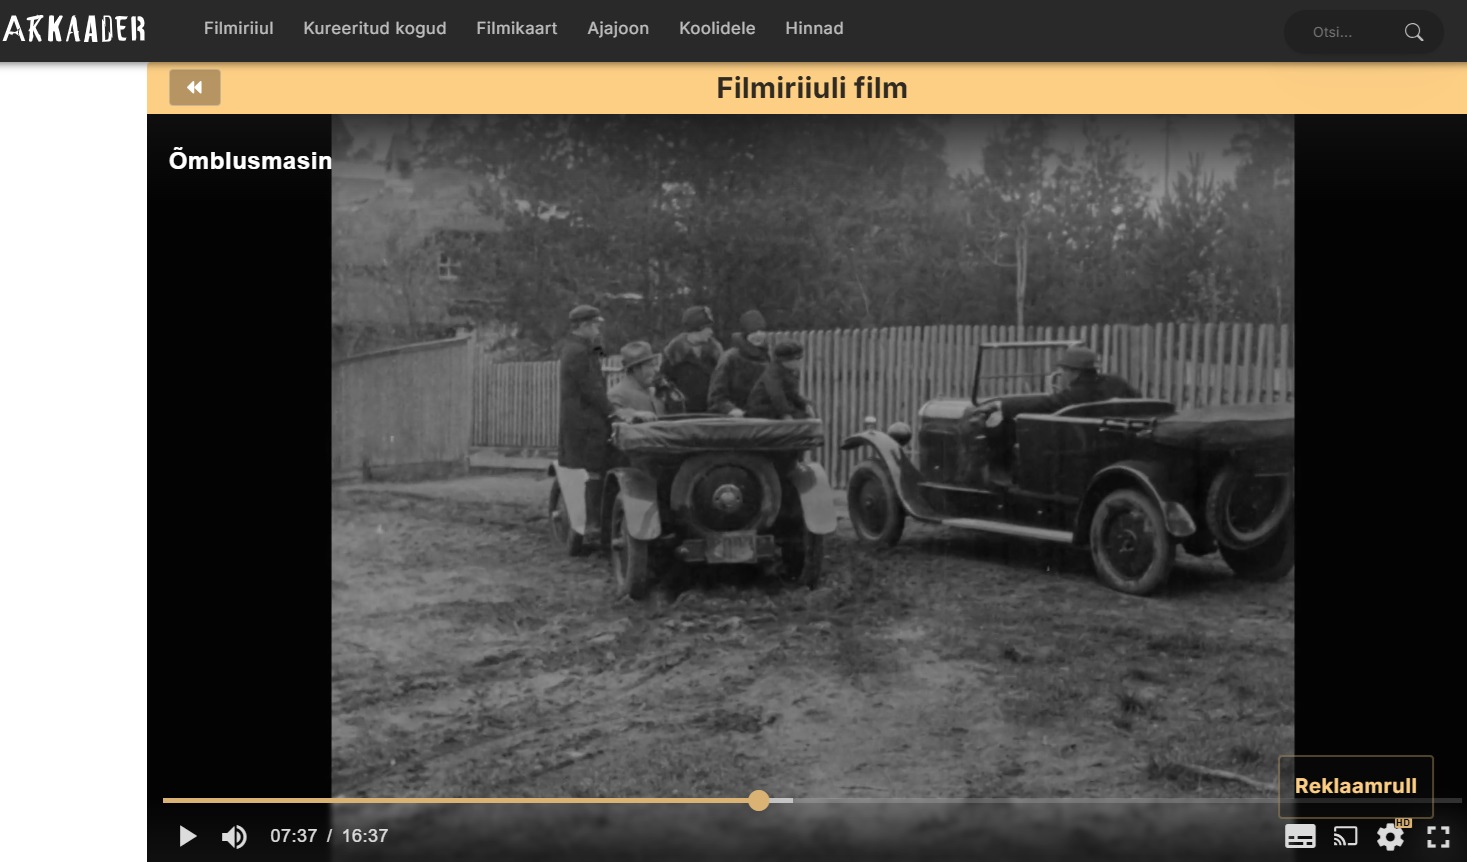Click the double-arrow back button
The width and height of the screenshot is (1467, 862).
(x=195, y=88)
